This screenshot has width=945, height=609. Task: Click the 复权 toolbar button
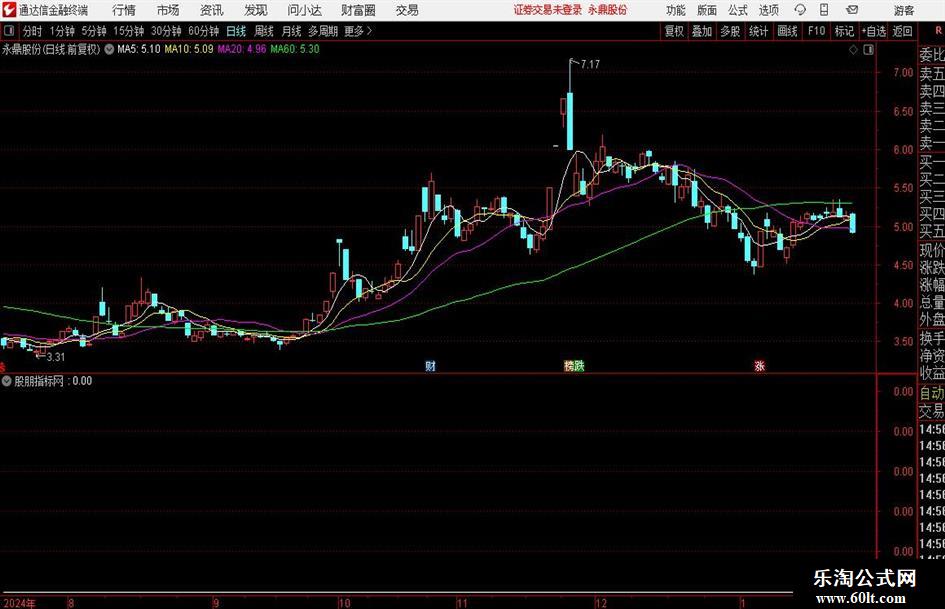[674, 31]
